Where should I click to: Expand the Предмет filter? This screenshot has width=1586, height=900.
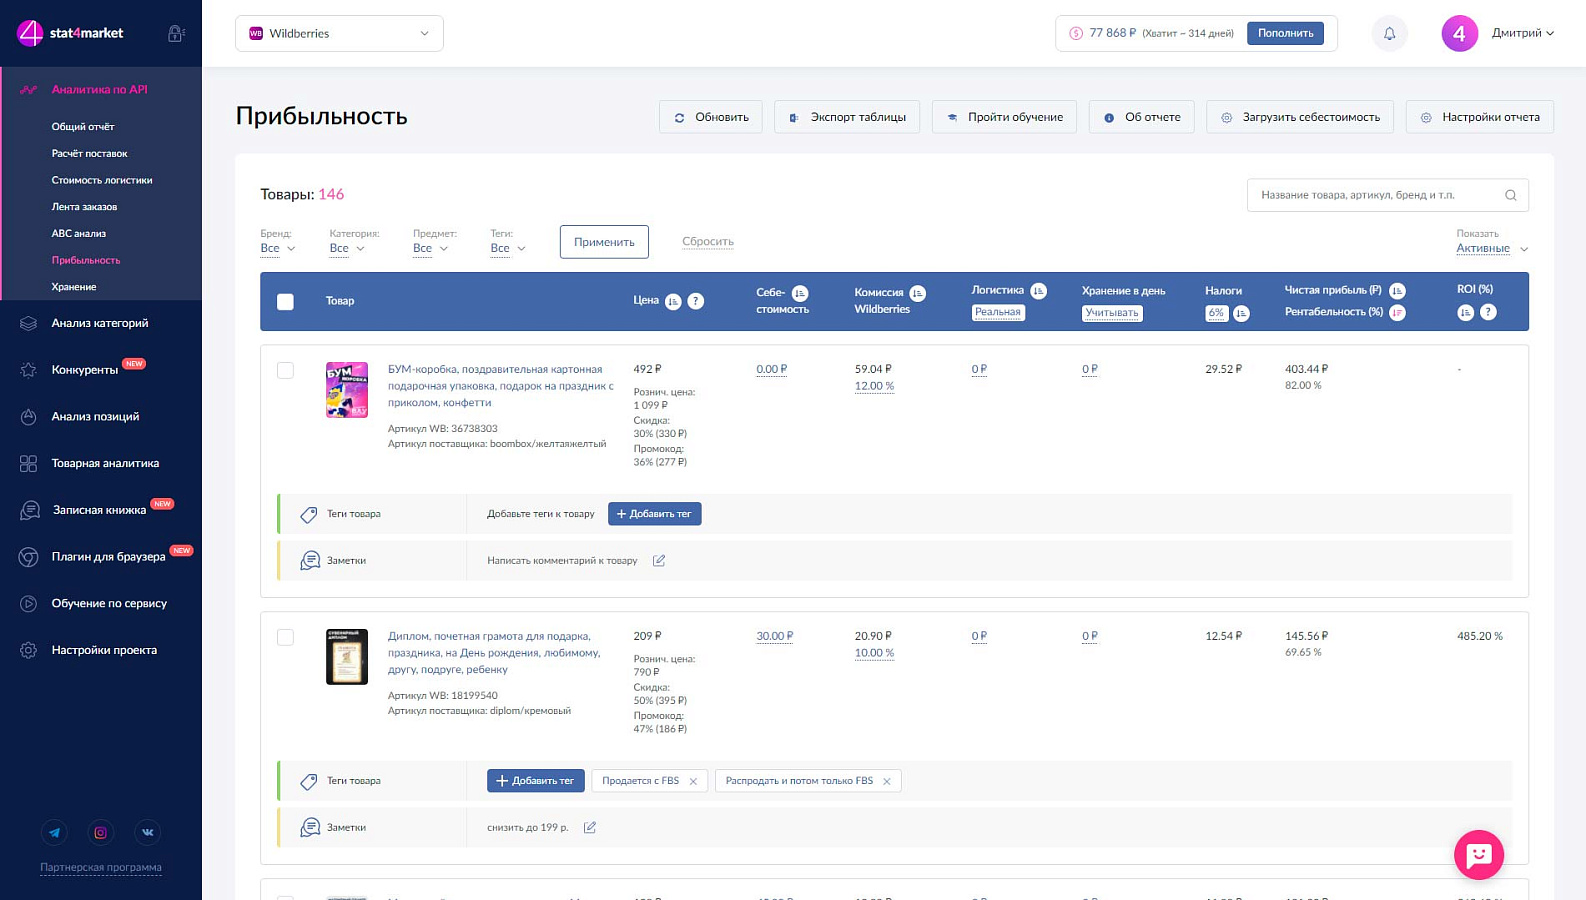(430, 248)
